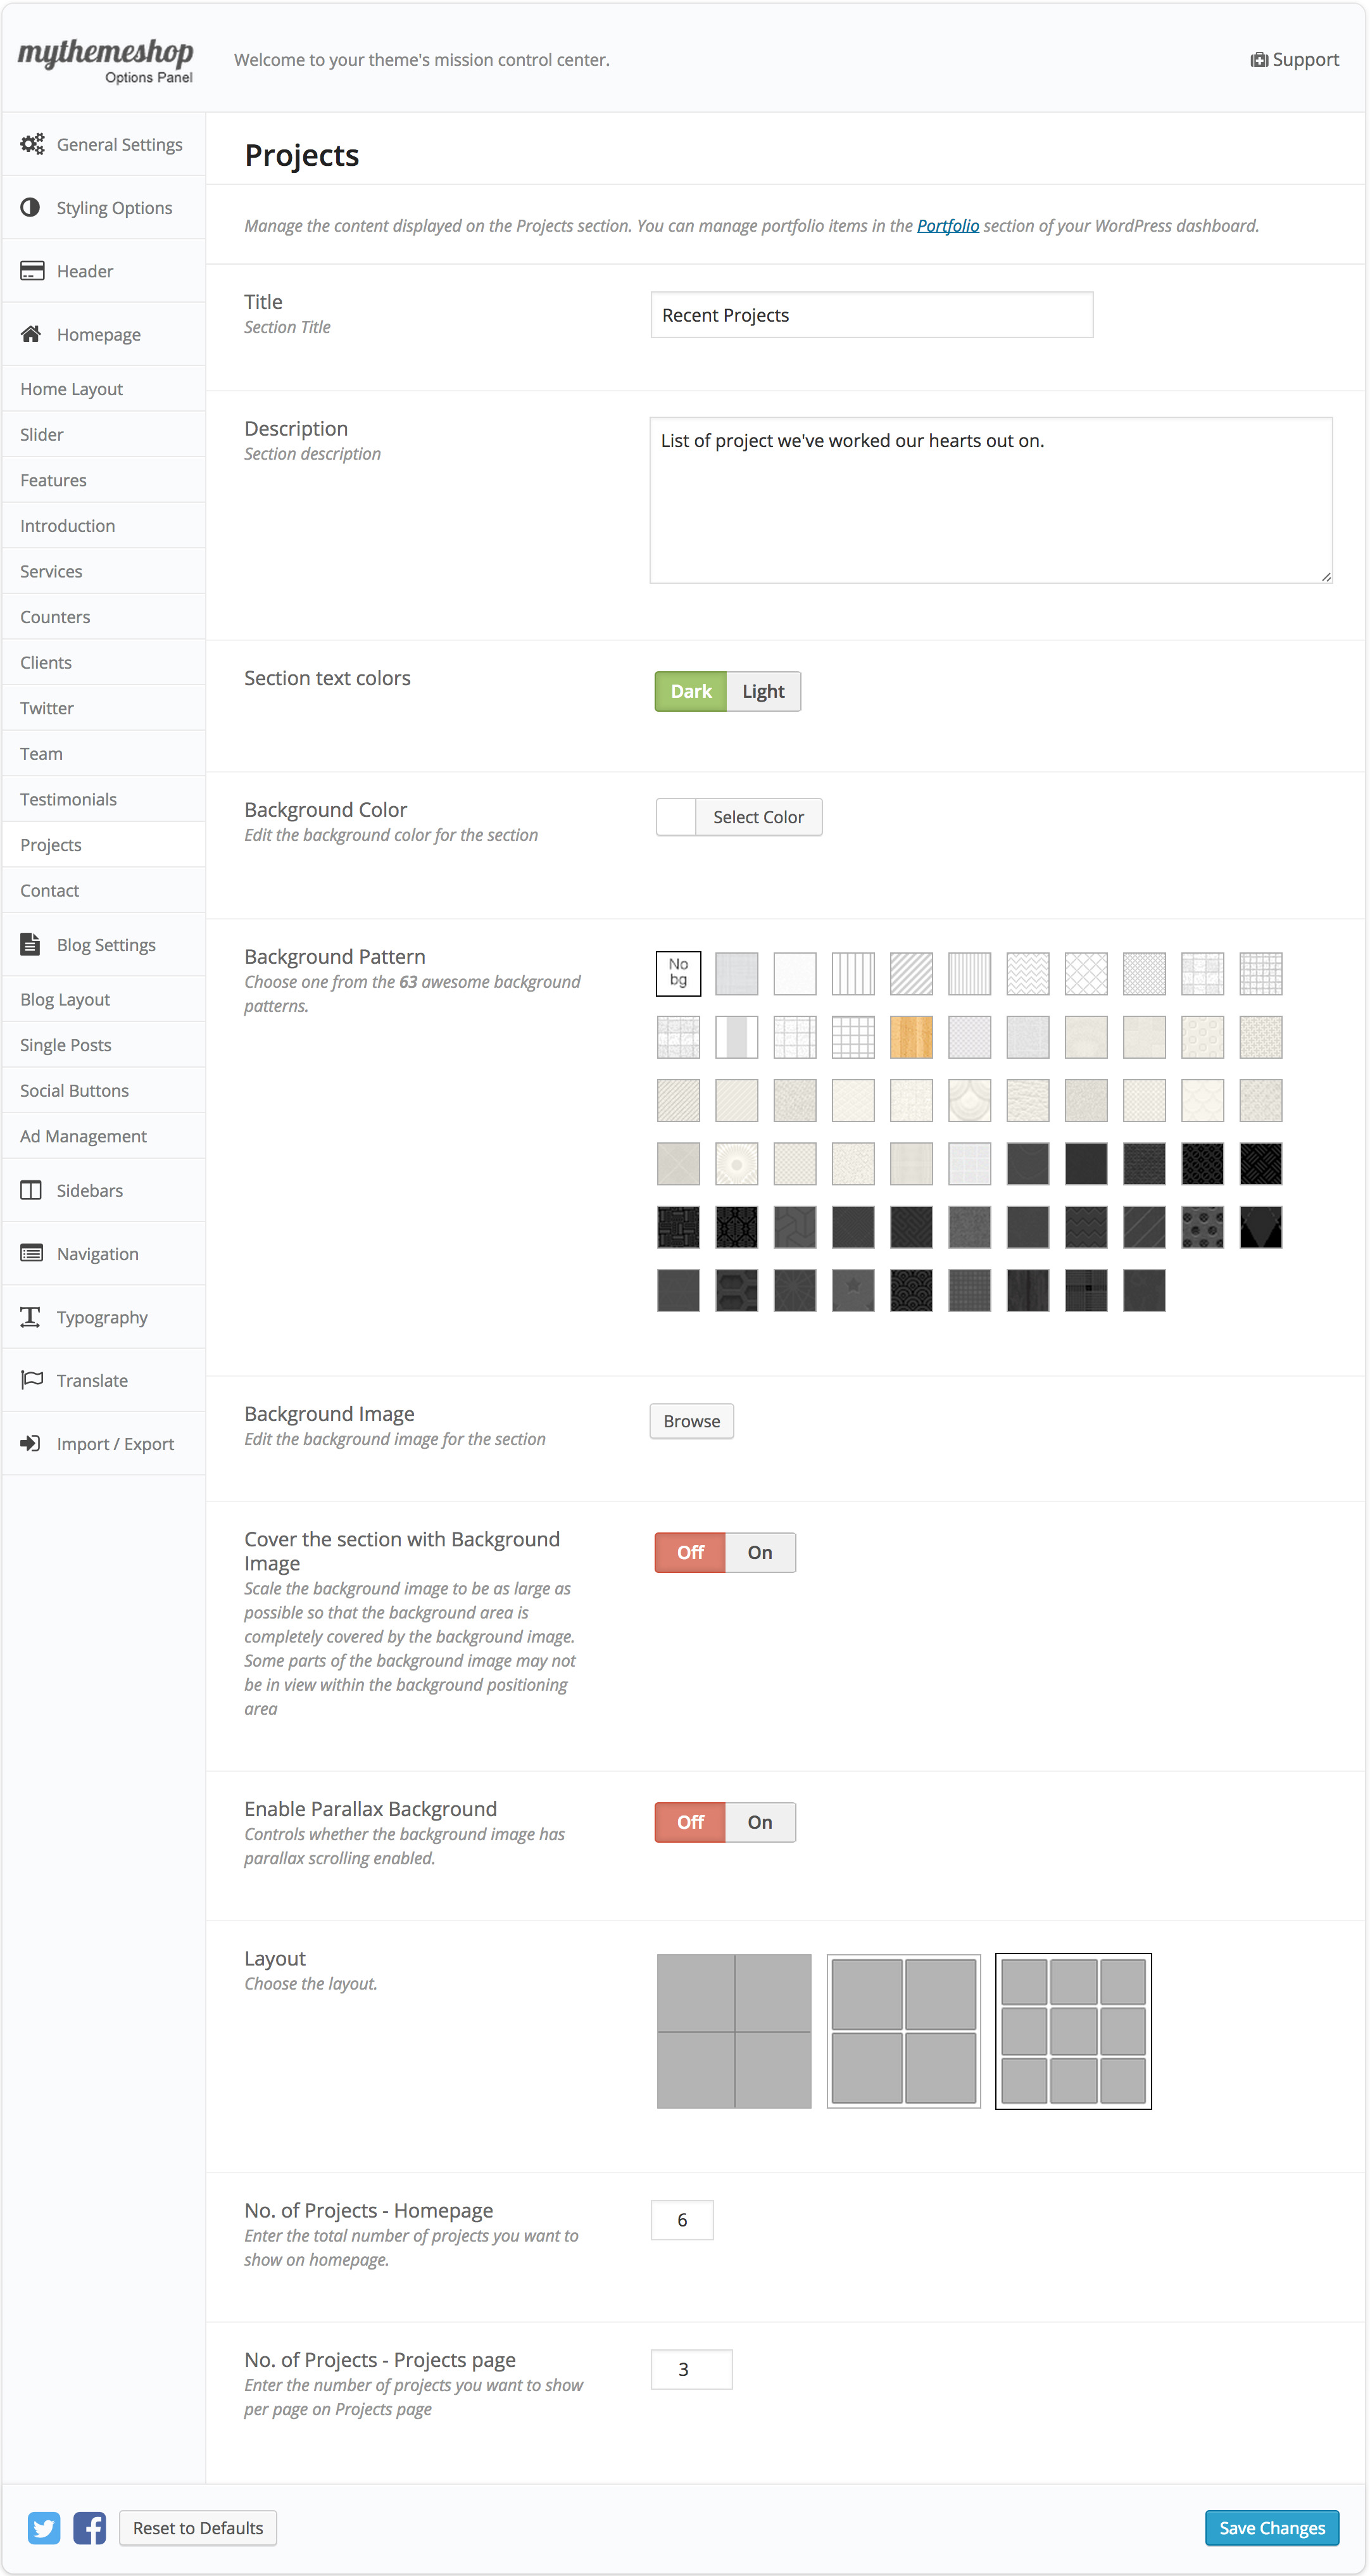This screenshot has height=2576, width=1370.
Task: Click the Typography text icon
Action: [x=31, y=1317]
